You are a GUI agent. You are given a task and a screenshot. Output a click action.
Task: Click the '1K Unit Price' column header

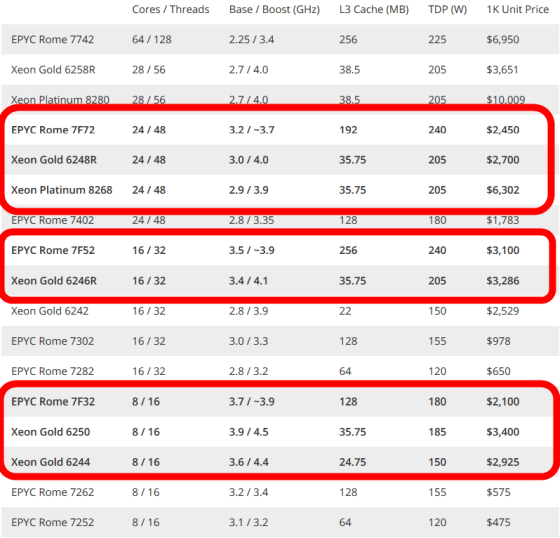click(x=518, y=9)
